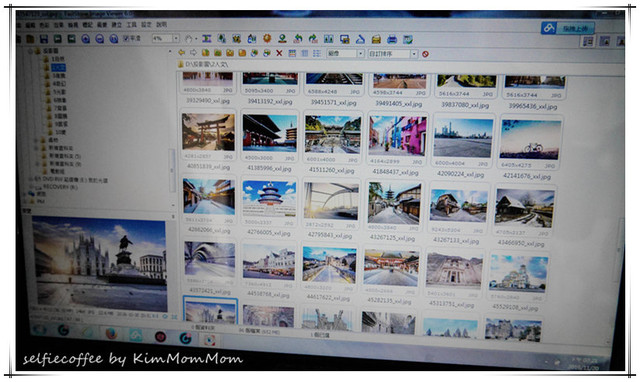Toggle the Smooth checkbox in toolbar
This screenshot has width=640, height=382.
coord(126,38)
